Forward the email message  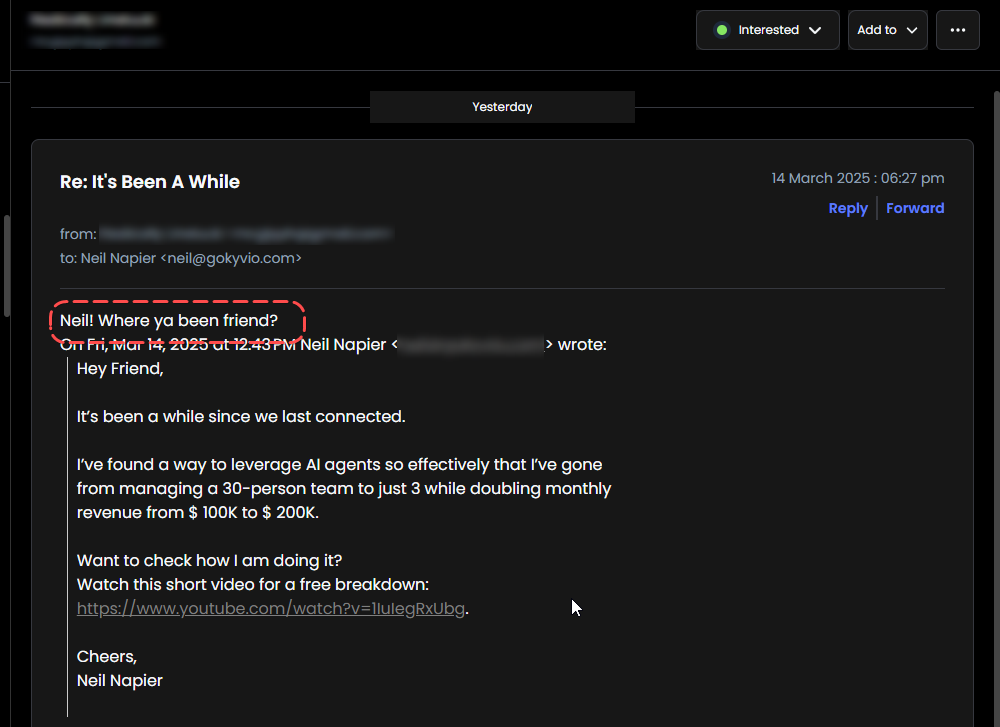click(915, 209)
